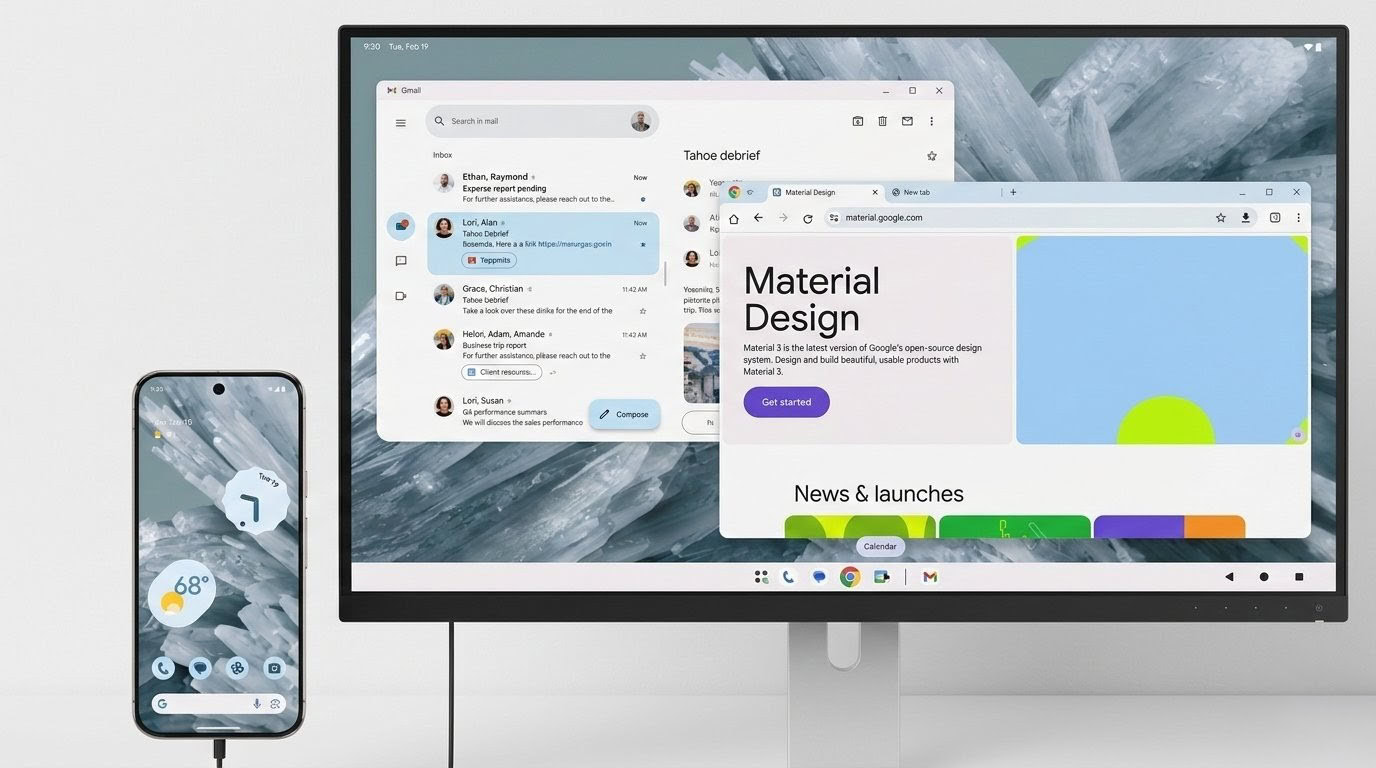Mark the email unread with envelope icon
Image resolution: width=1376 pixels, height=768 pixels.
click(x=907, y=121)
